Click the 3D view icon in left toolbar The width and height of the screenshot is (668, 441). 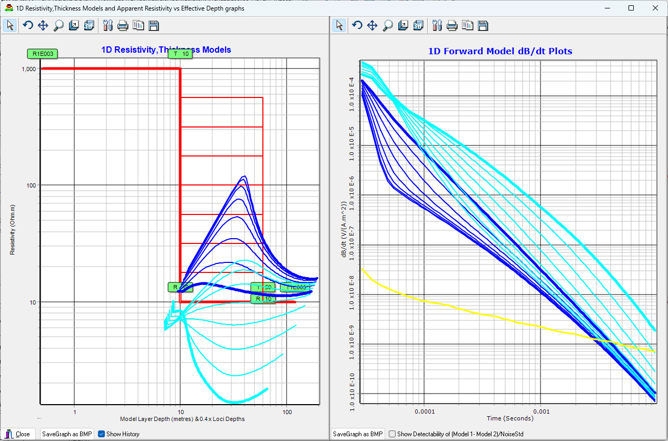click(89, 26)
